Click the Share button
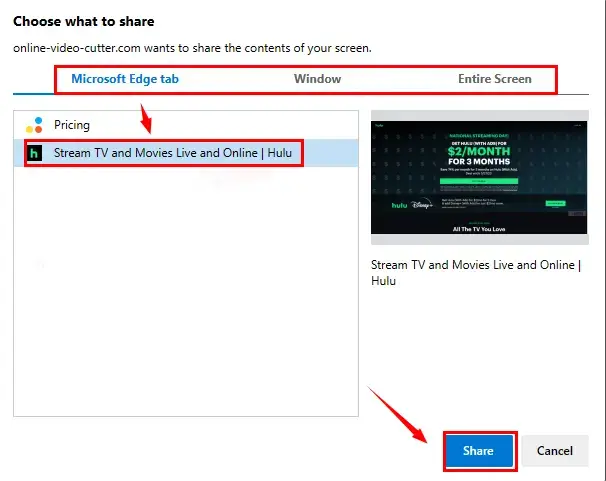 pos(478,451)
